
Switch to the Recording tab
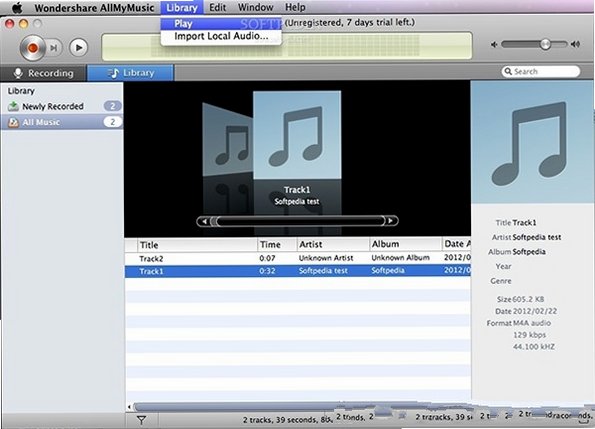pos(43,73)
